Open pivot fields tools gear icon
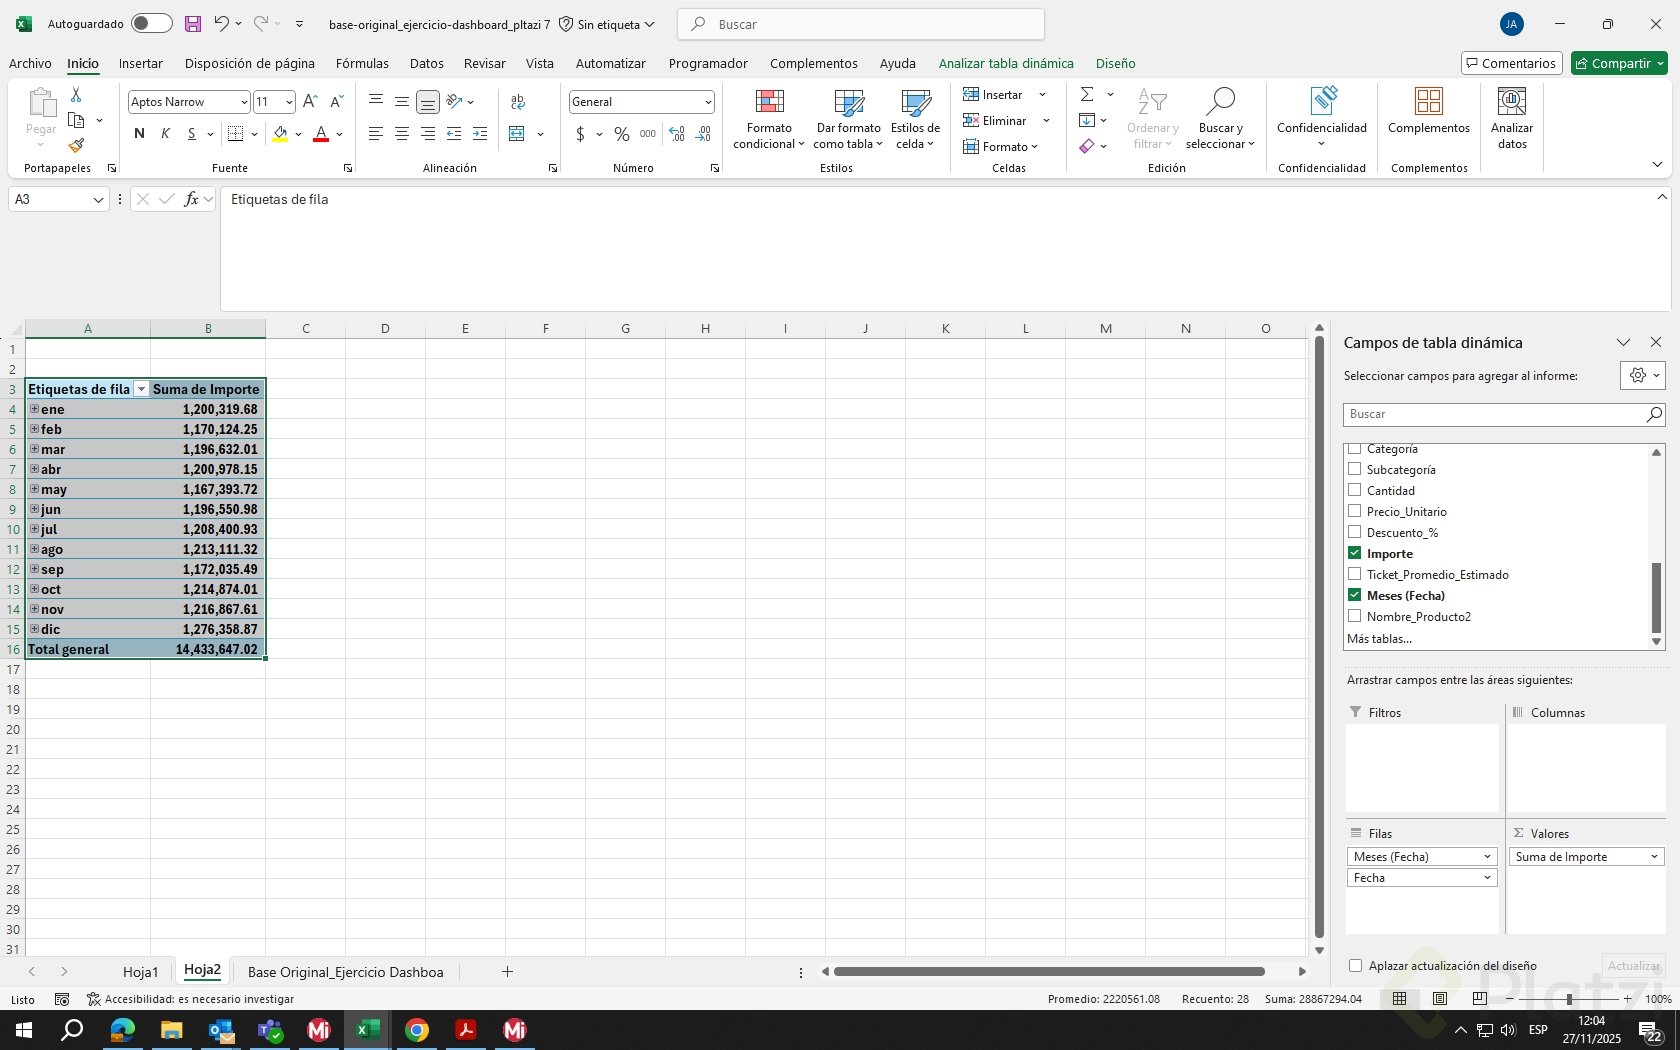This screenshot has width=1680, height=1050. 1643,375
